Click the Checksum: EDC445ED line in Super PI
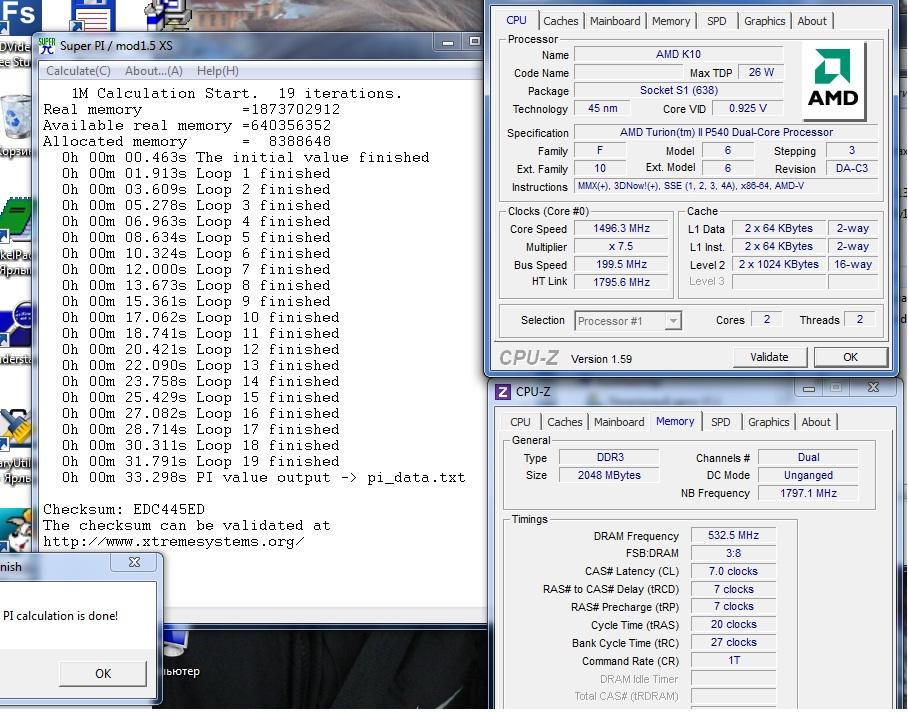The height and width of the screenshot is (712, 908). 124,509
